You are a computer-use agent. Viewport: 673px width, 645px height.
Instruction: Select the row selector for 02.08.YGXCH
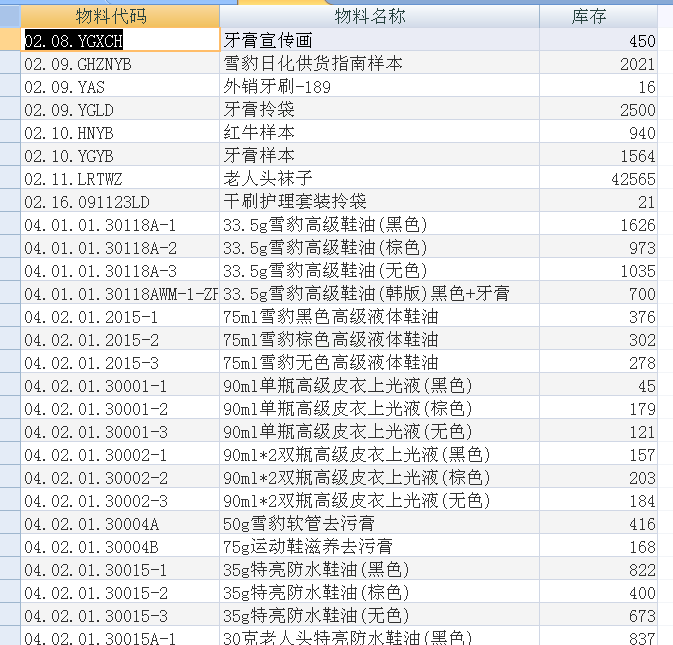pyautogui.click(x=10, y=40)
